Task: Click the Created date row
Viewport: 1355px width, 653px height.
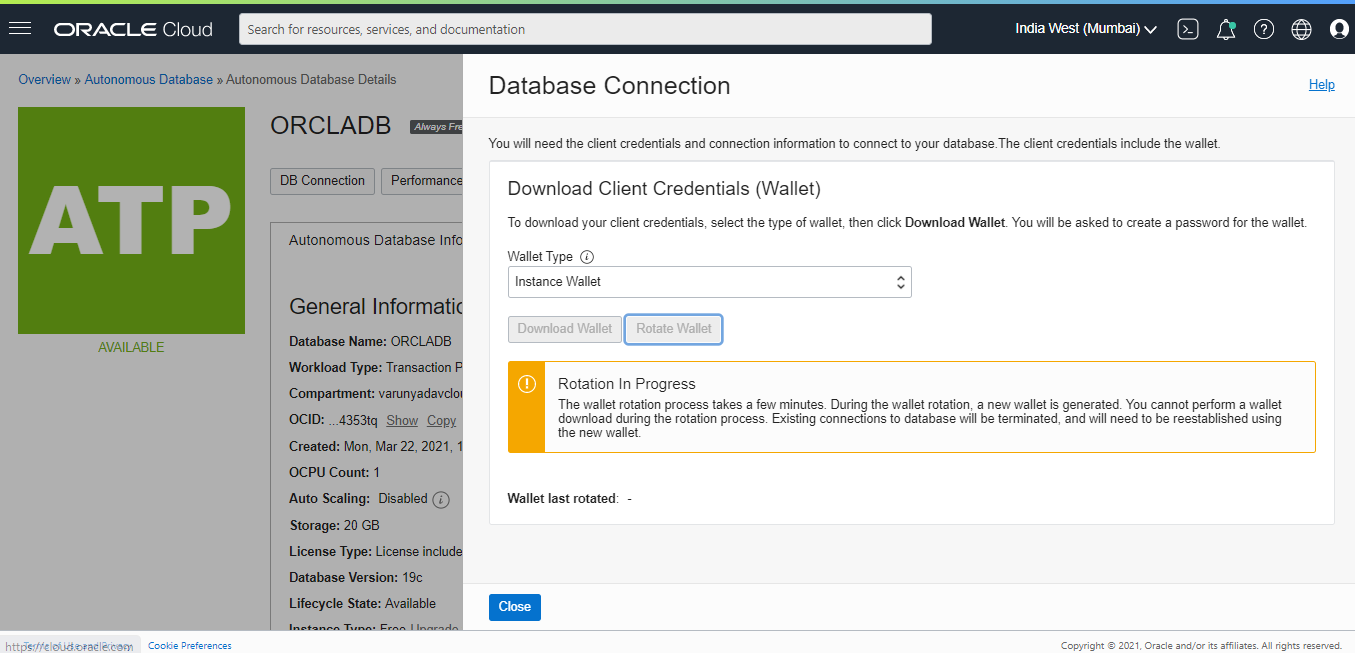Action: tap(376, 447)
